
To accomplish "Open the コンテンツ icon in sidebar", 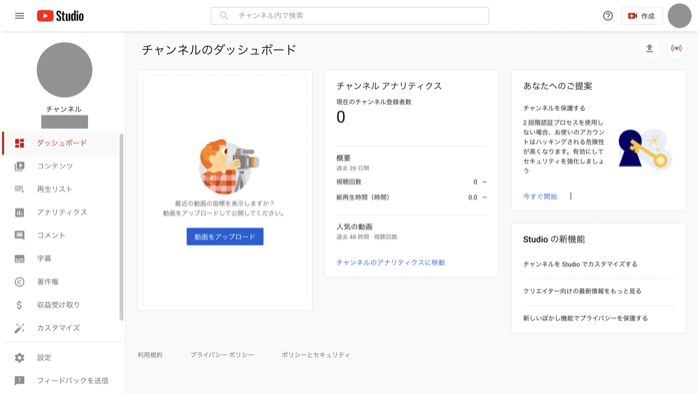I will 19,166.
